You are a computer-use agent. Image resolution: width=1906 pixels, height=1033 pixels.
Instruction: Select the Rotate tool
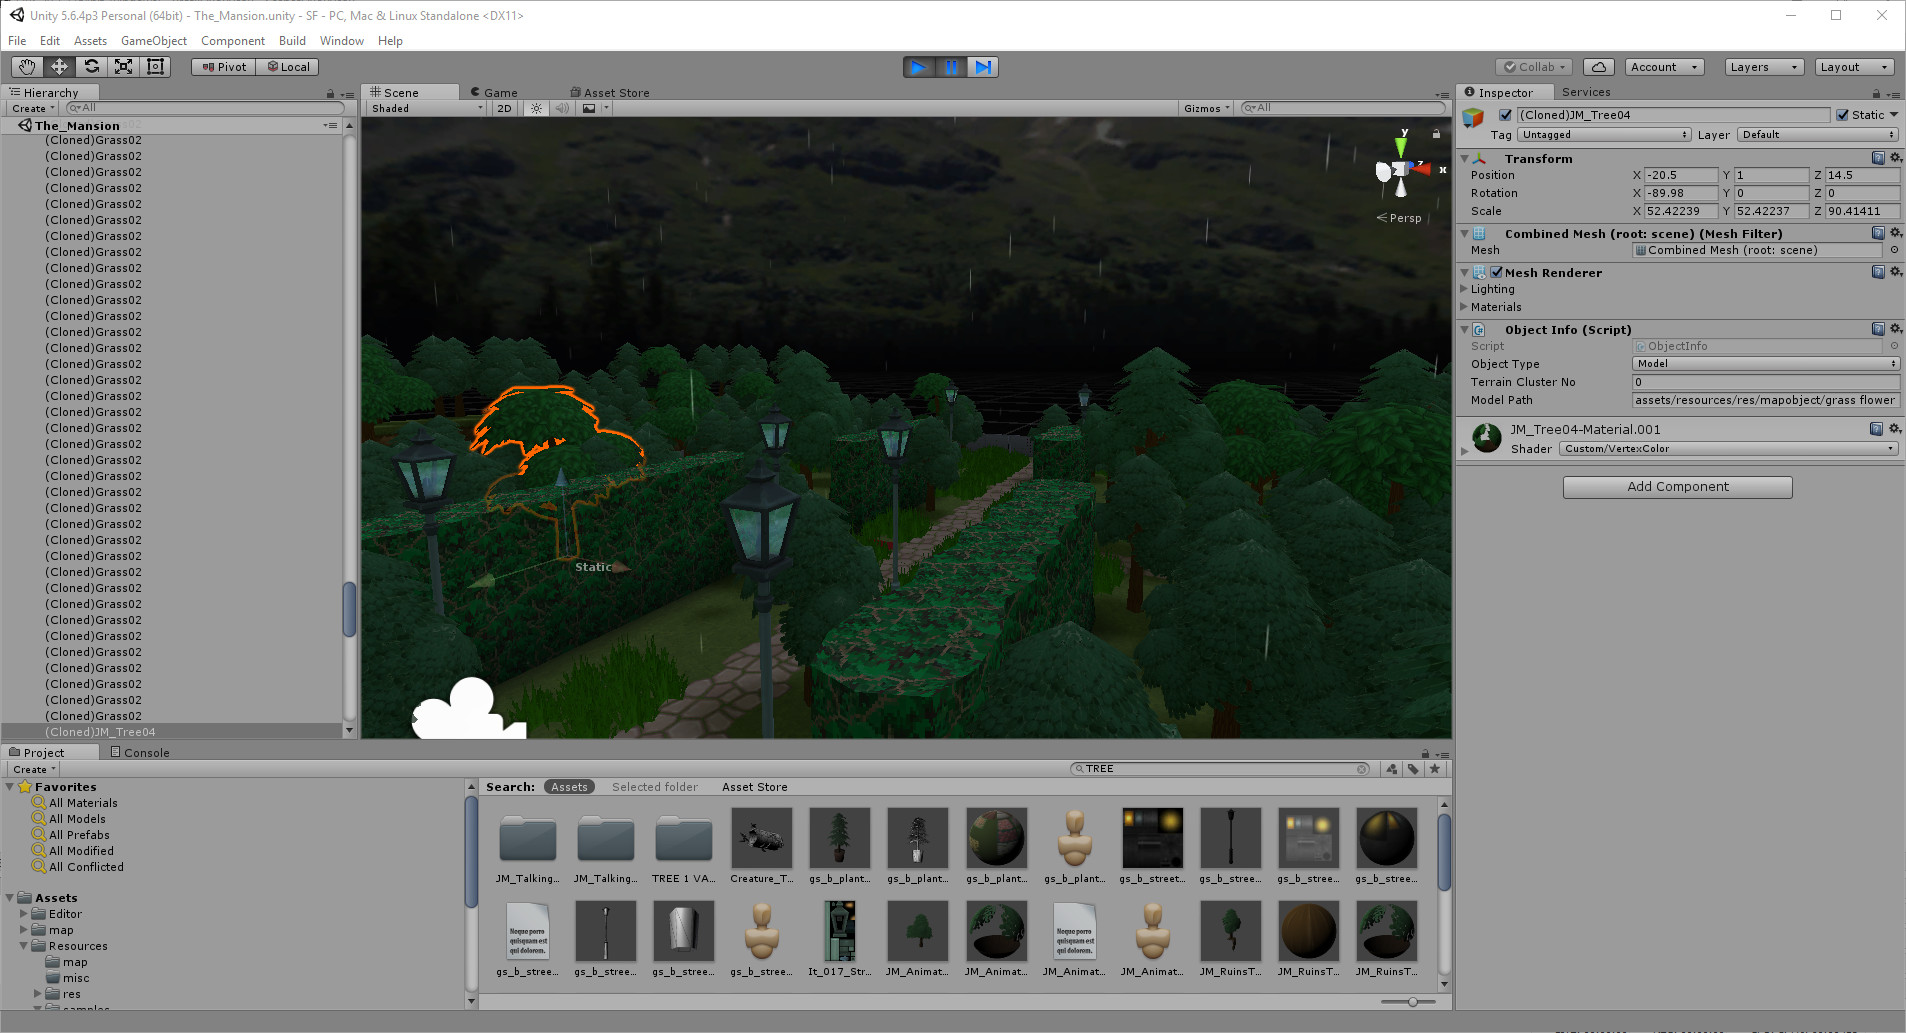[x=91, y=66]
